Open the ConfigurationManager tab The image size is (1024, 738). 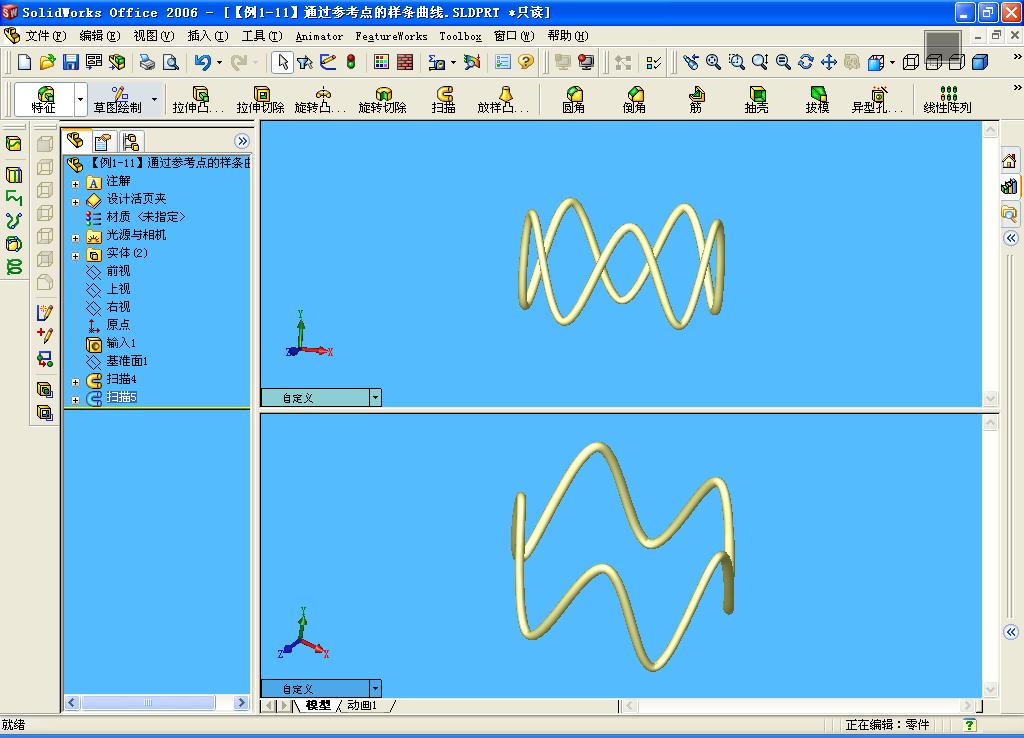[x=131, y=141]
